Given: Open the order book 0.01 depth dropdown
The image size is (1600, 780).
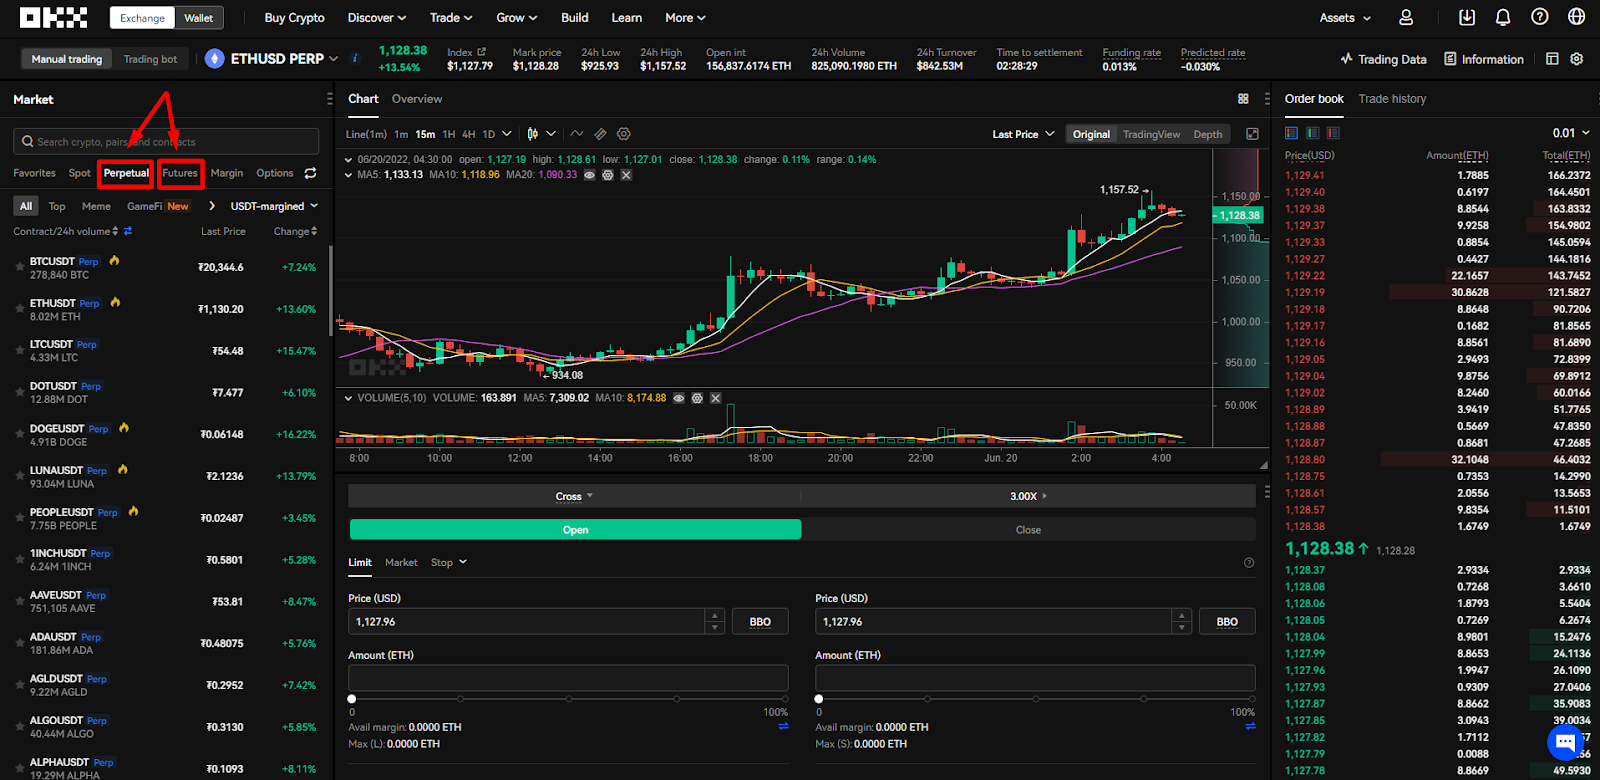Looking at the screenshot, I should [x=1570, y=133].
